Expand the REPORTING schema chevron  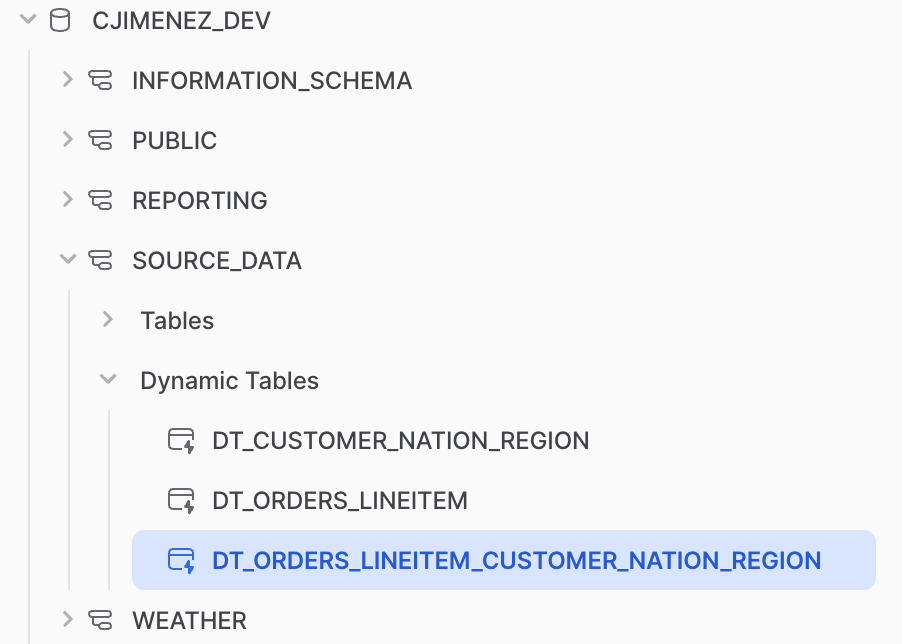tap(67, 200)
